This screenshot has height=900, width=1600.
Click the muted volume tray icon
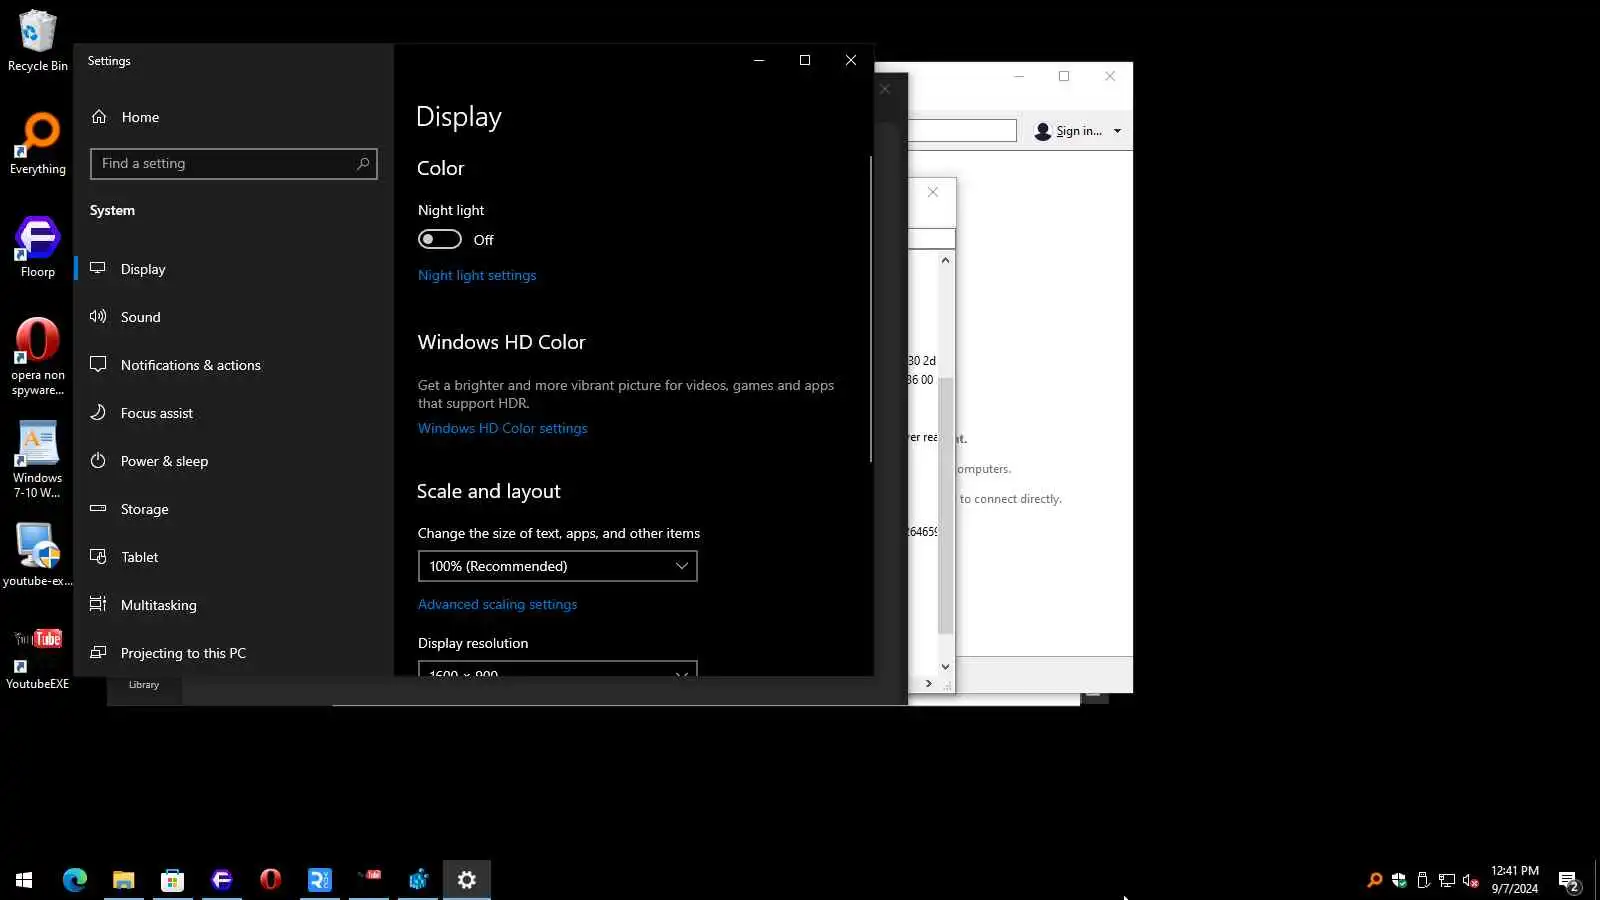(x=1471, y=880)
